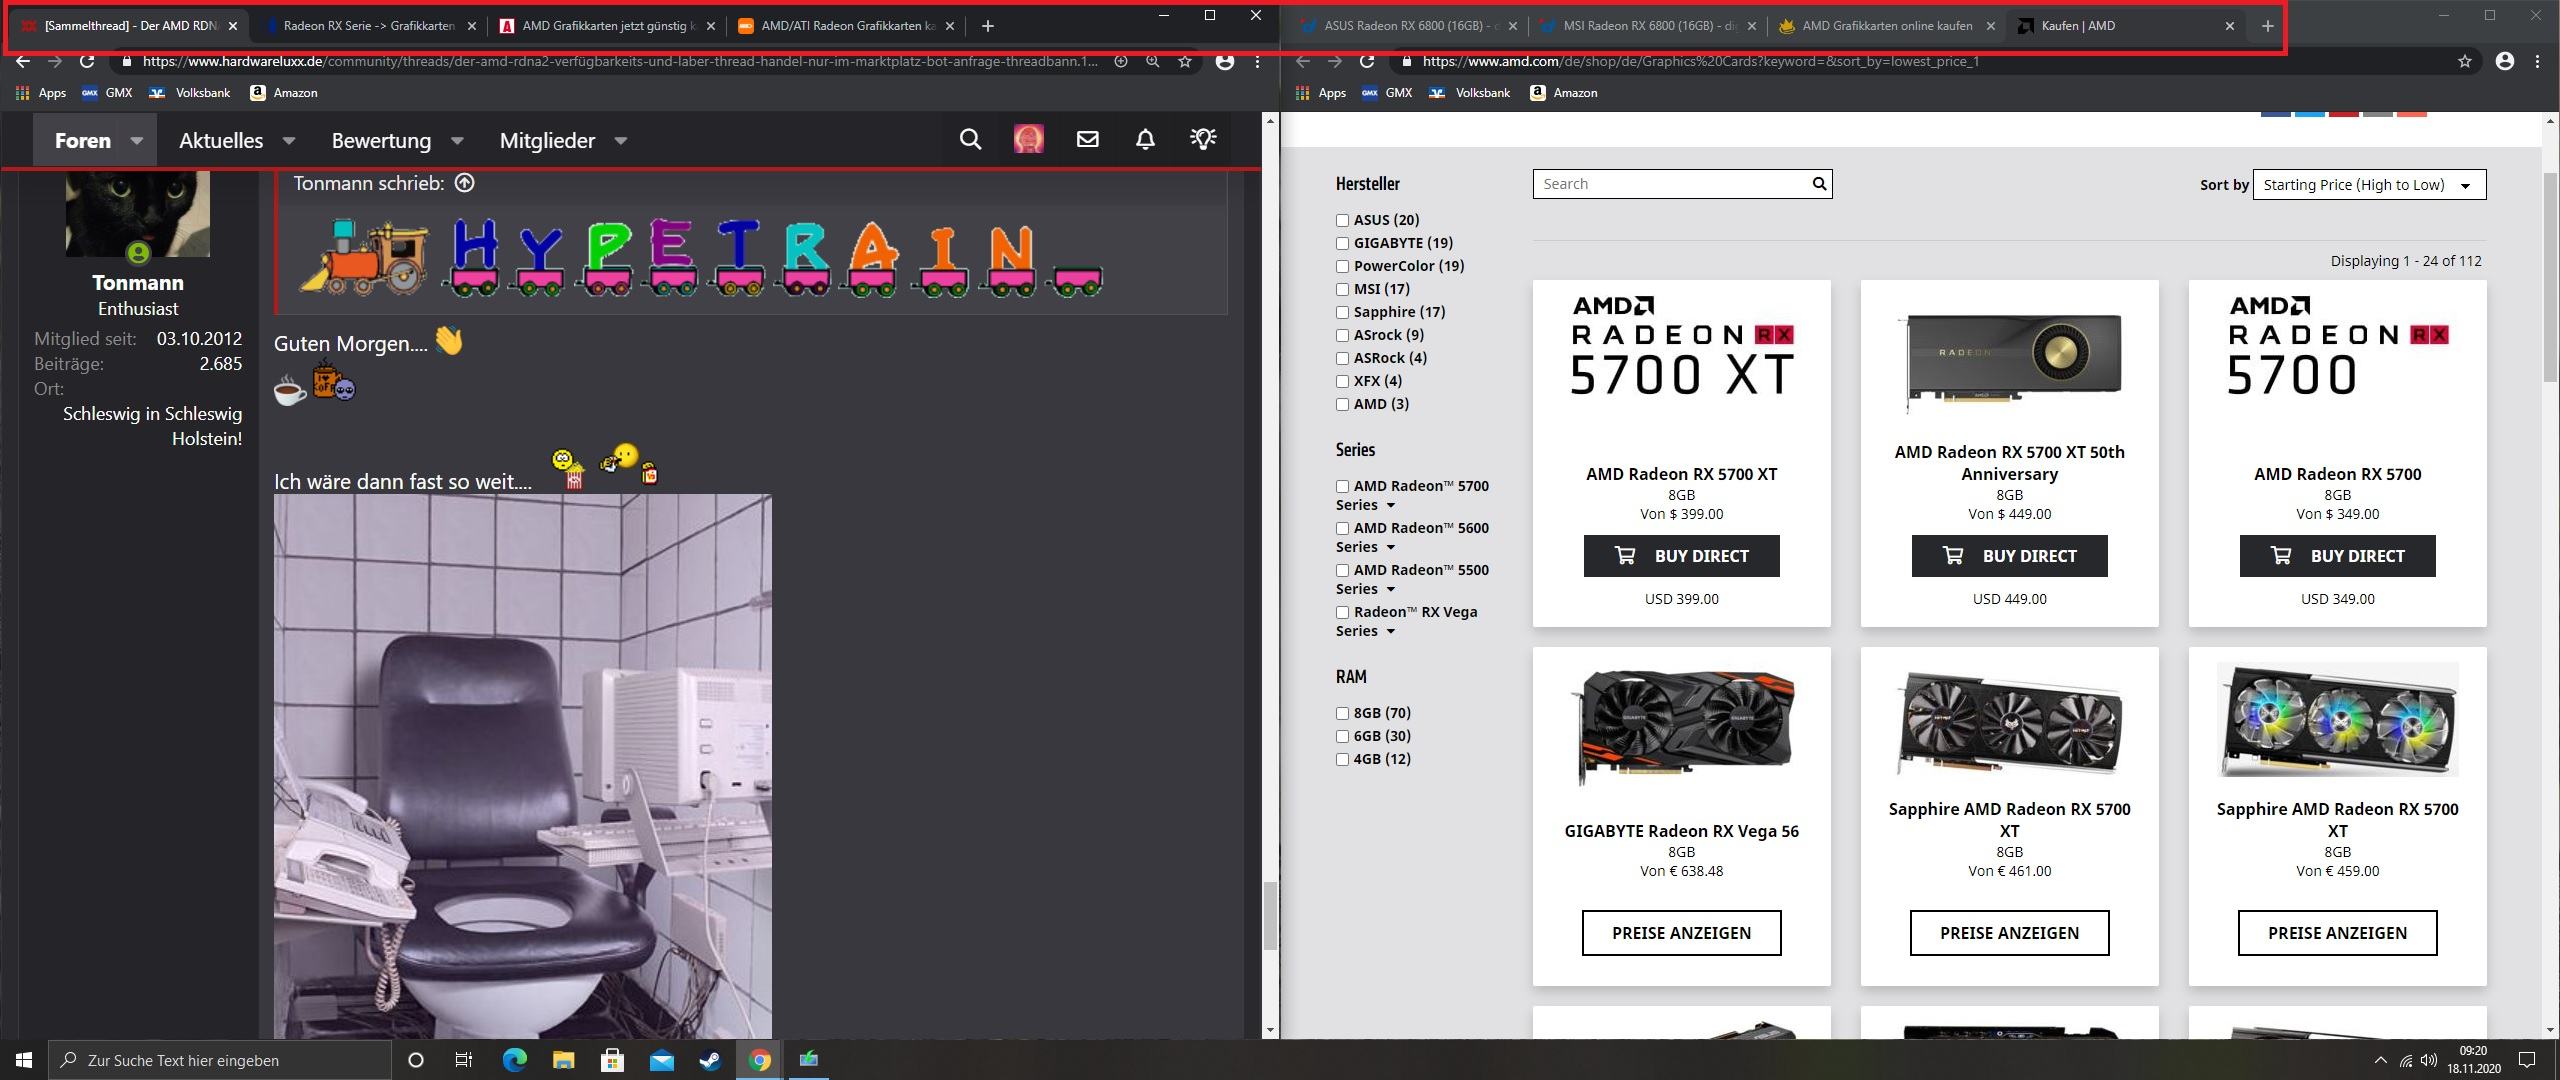Open the Amazon bookmark in left window

coord(284,93)
